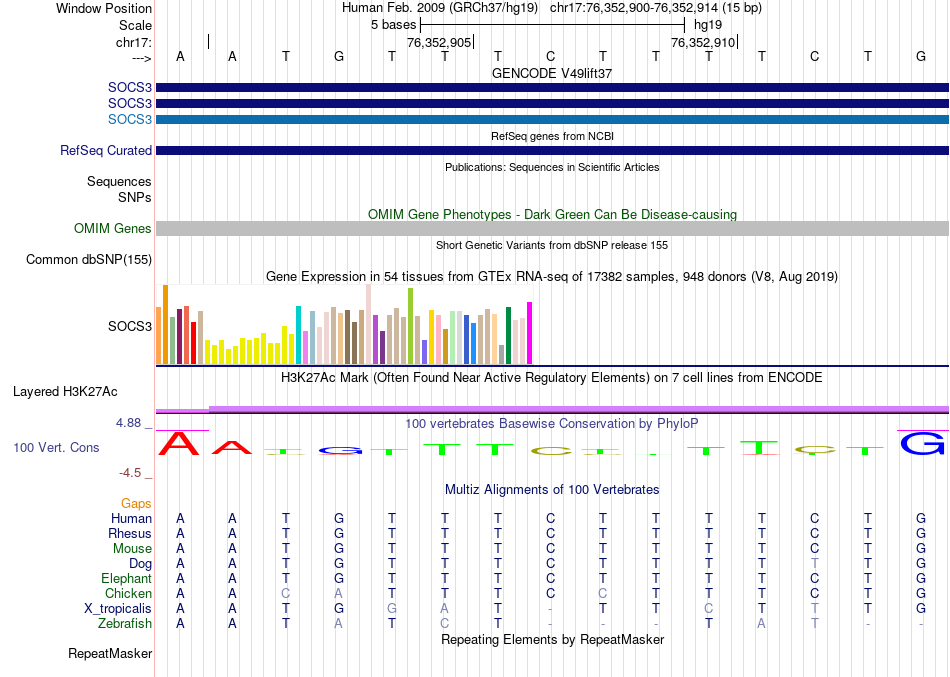The height and width of the screenshot is (677, 950).
Task: Click the Scale track label
Action: 135,25
